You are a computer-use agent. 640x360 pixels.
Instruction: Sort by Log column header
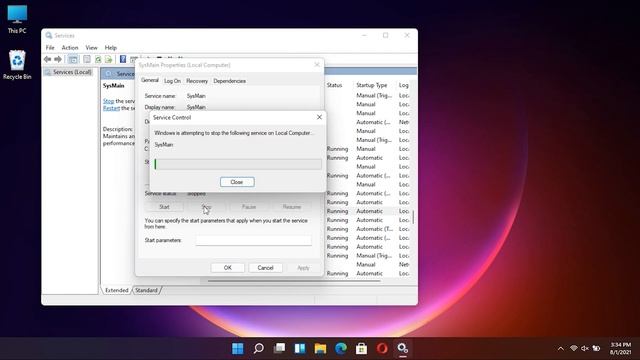point(404,85)
